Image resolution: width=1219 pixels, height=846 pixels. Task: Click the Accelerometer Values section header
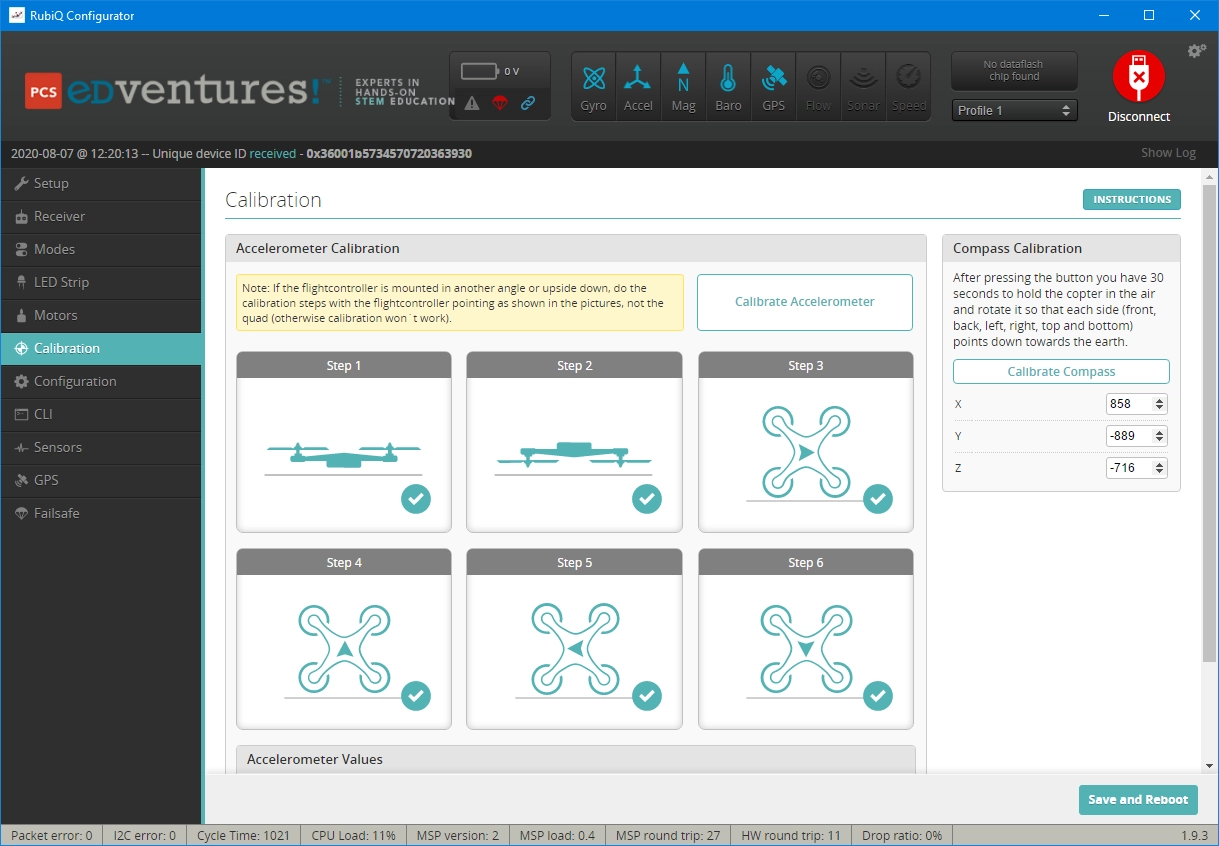click(576, 759)
